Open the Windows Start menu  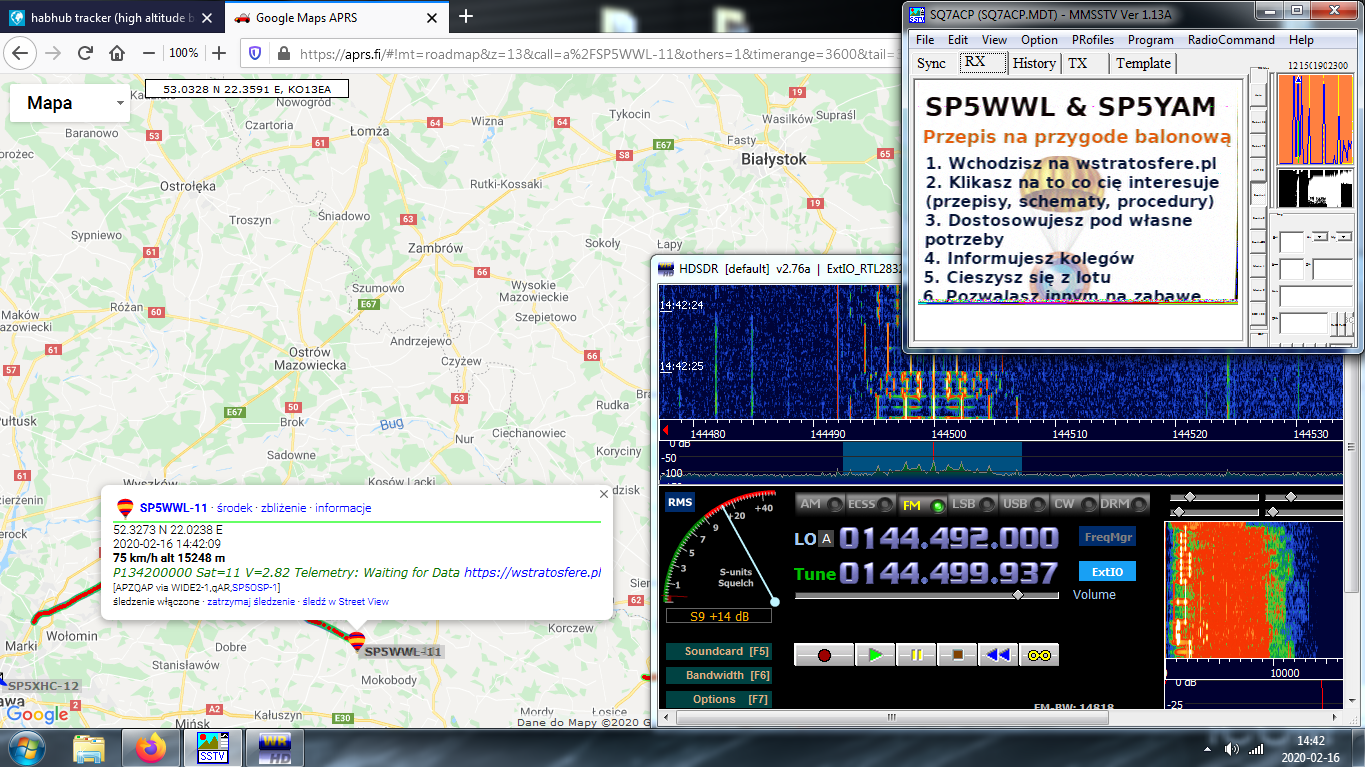pyautogui.click(x=26, y=748)
